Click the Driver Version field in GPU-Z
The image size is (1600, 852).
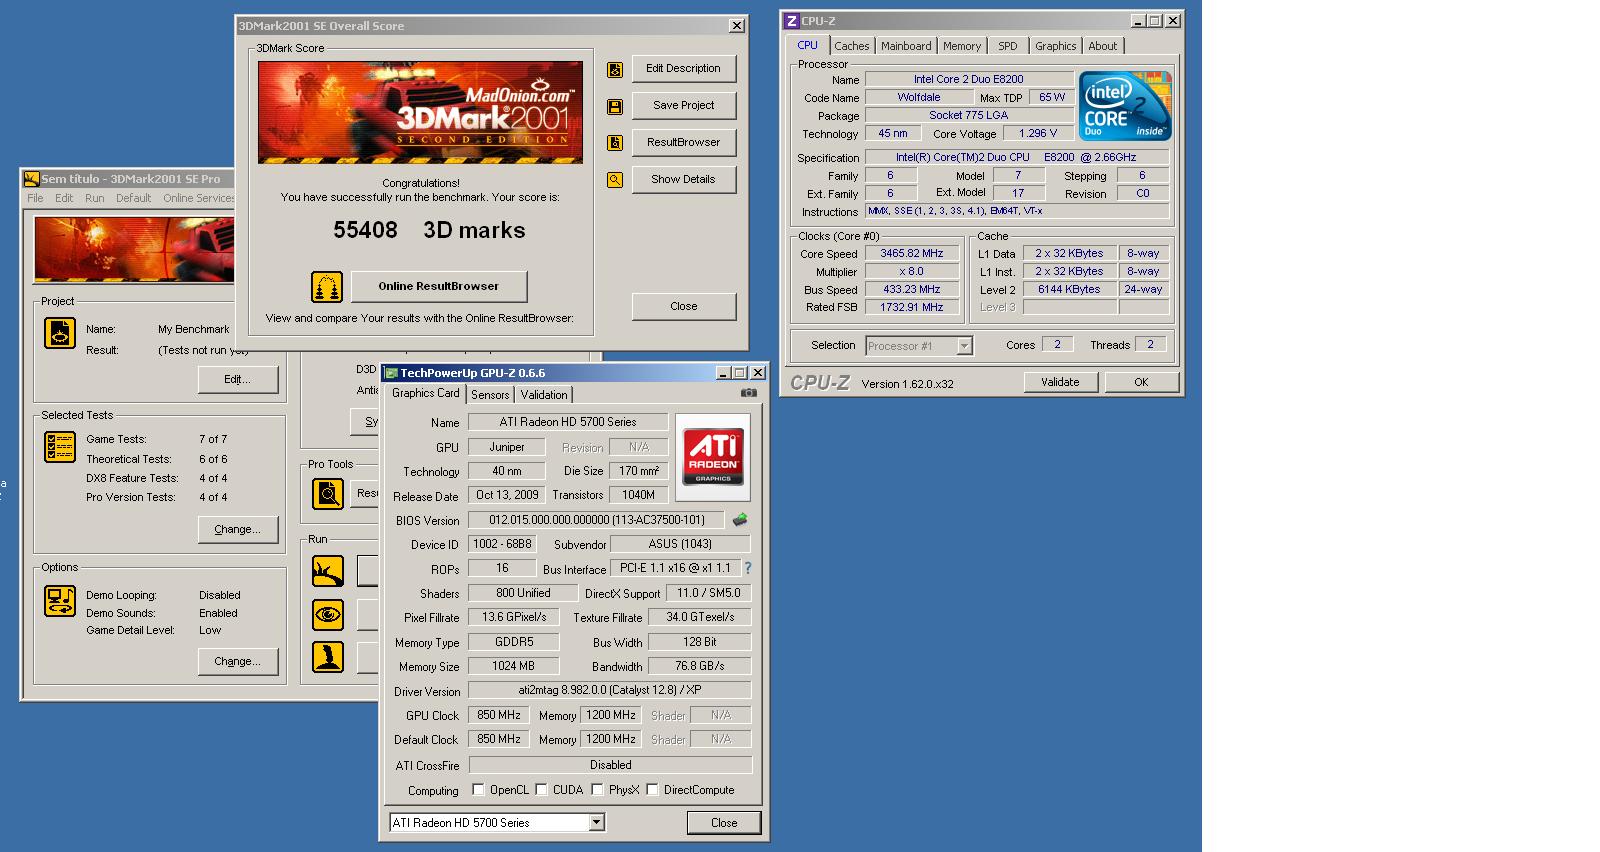tap(610, 690)
